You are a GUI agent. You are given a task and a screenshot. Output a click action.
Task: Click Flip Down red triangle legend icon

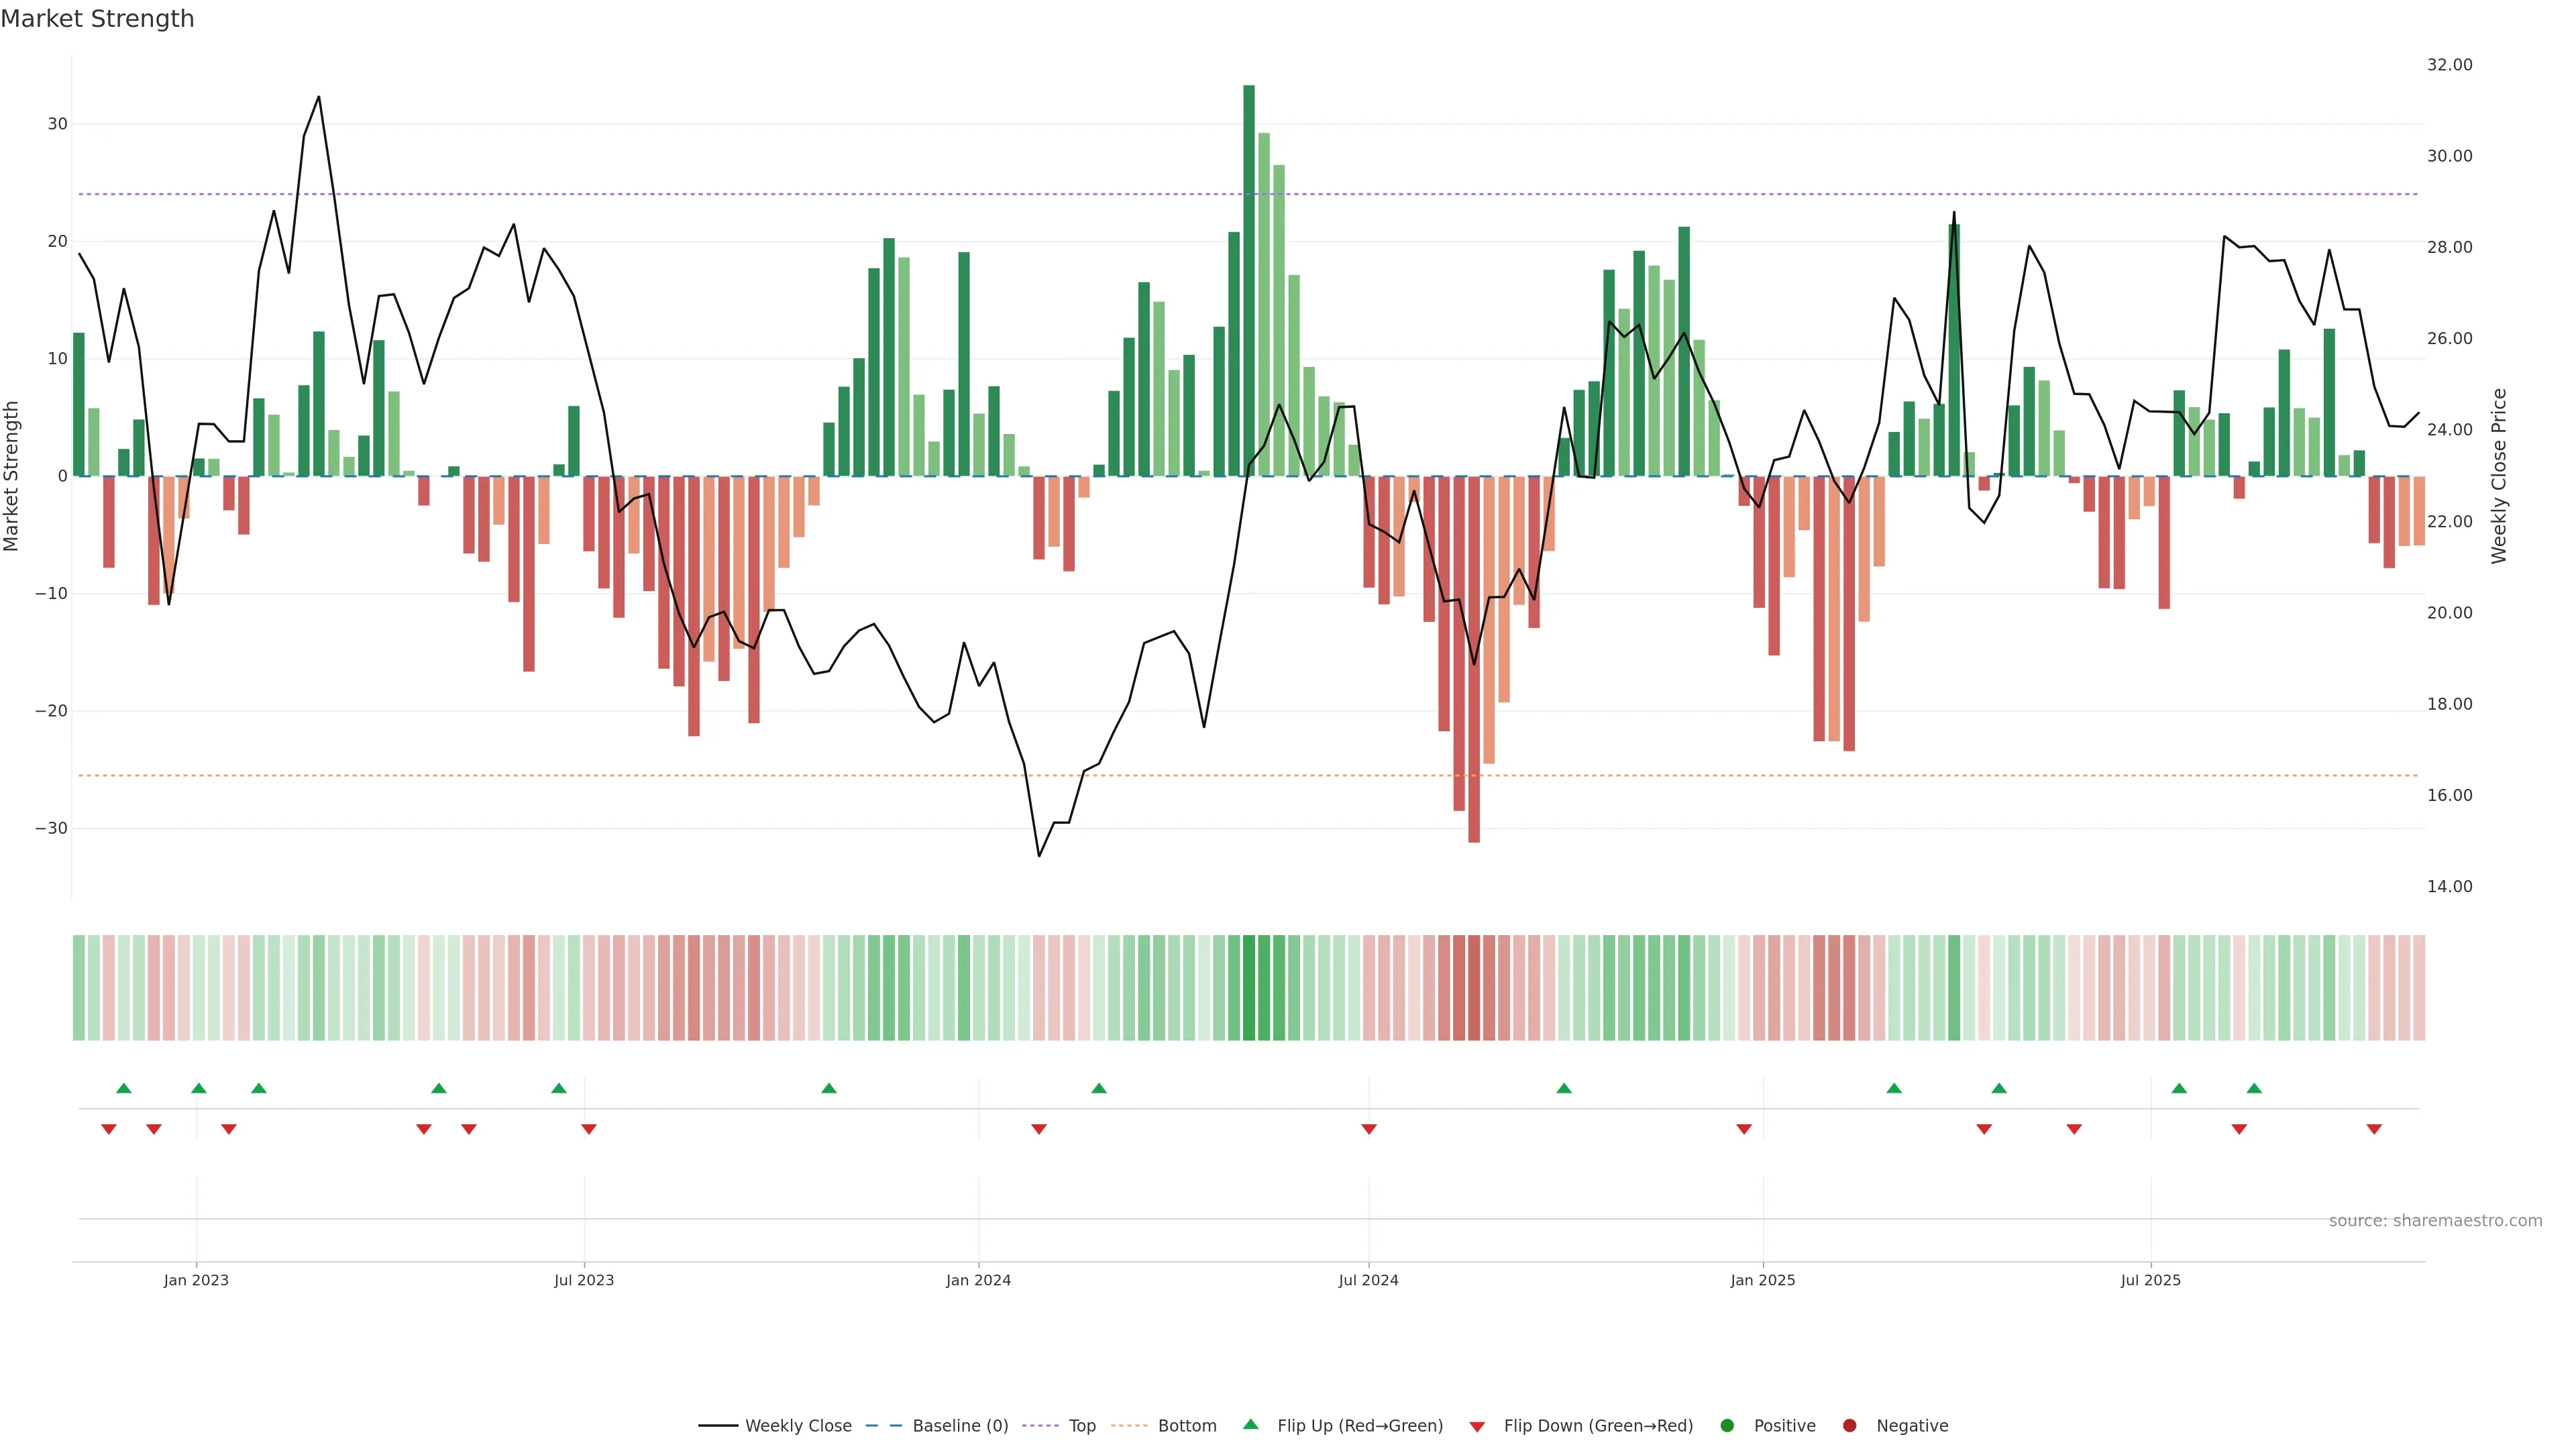(1477, 1427)
